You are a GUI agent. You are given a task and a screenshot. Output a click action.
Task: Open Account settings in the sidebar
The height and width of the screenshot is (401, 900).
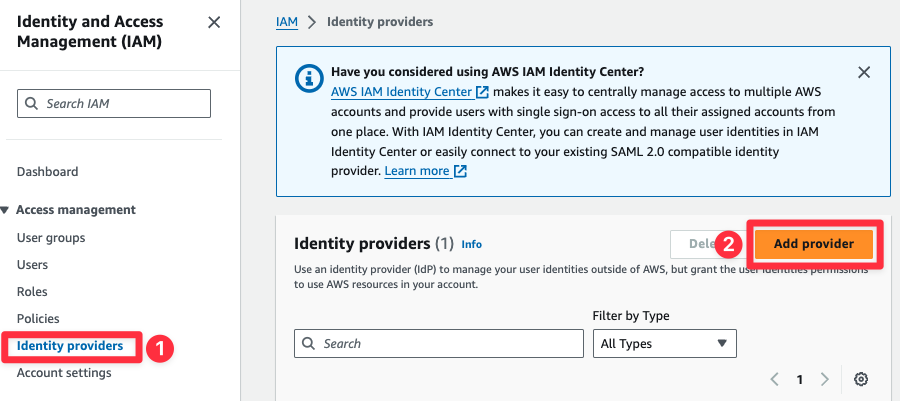point(64,373)
